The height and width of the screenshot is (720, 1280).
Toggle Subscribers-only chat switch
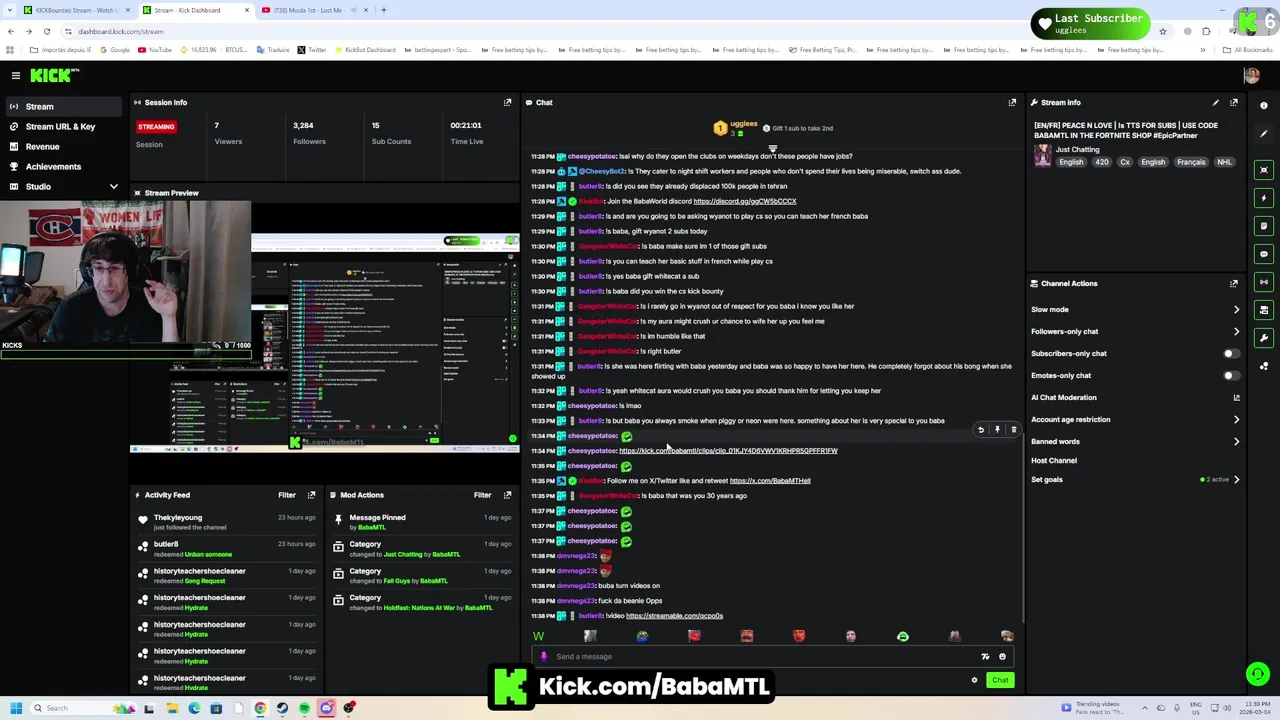coord(1232,353)
